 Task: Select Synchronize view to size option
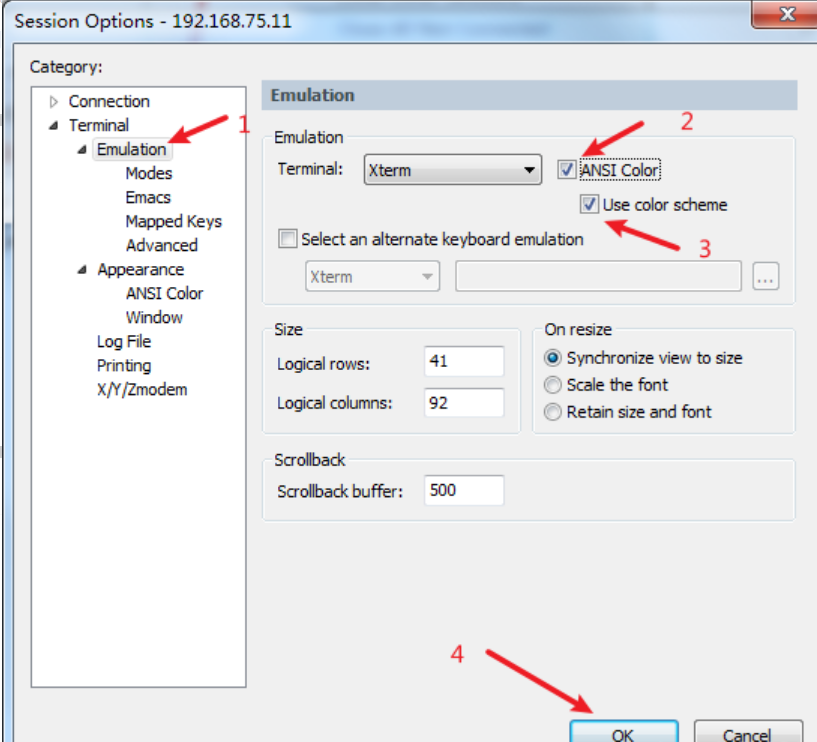pyautogui.click(x=552, y=358)
